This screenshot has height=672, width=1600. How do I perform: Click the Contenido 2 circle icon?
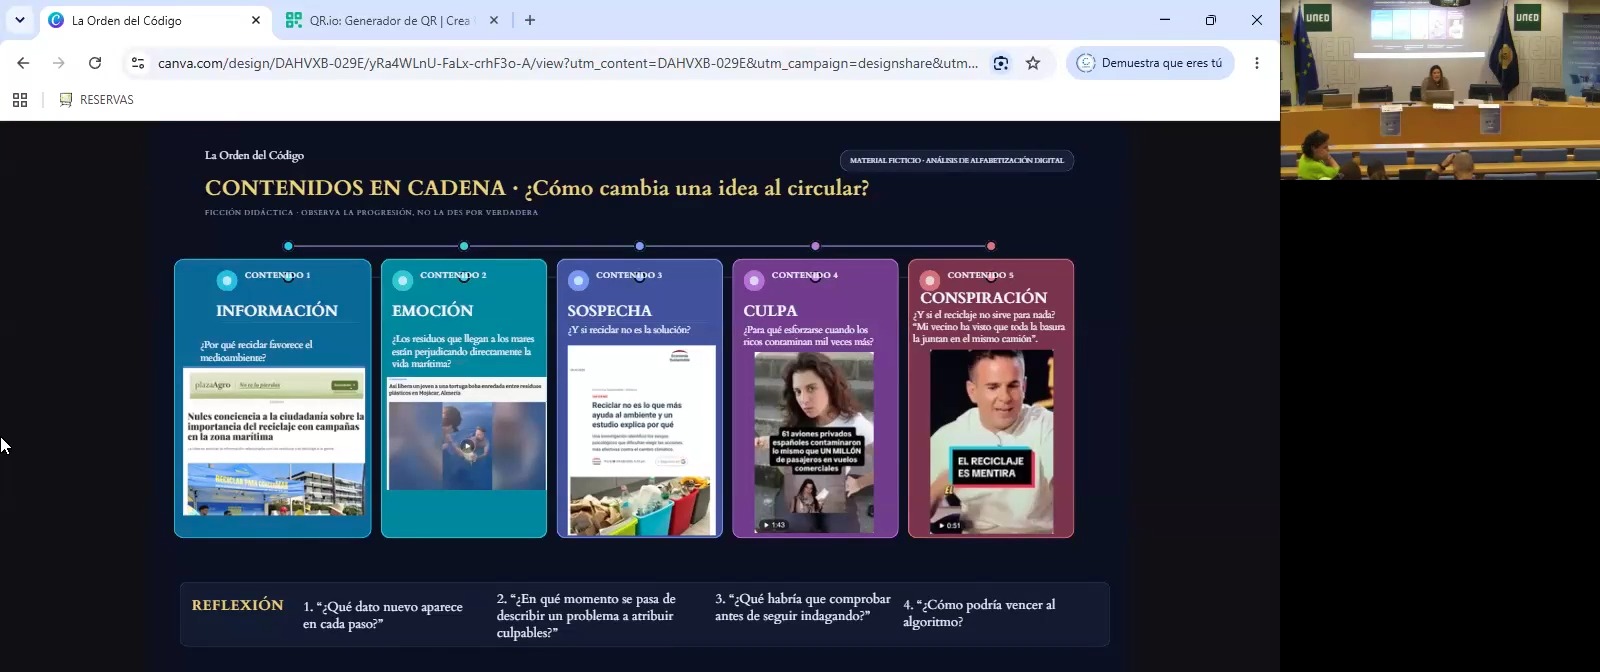click(403, 280)
